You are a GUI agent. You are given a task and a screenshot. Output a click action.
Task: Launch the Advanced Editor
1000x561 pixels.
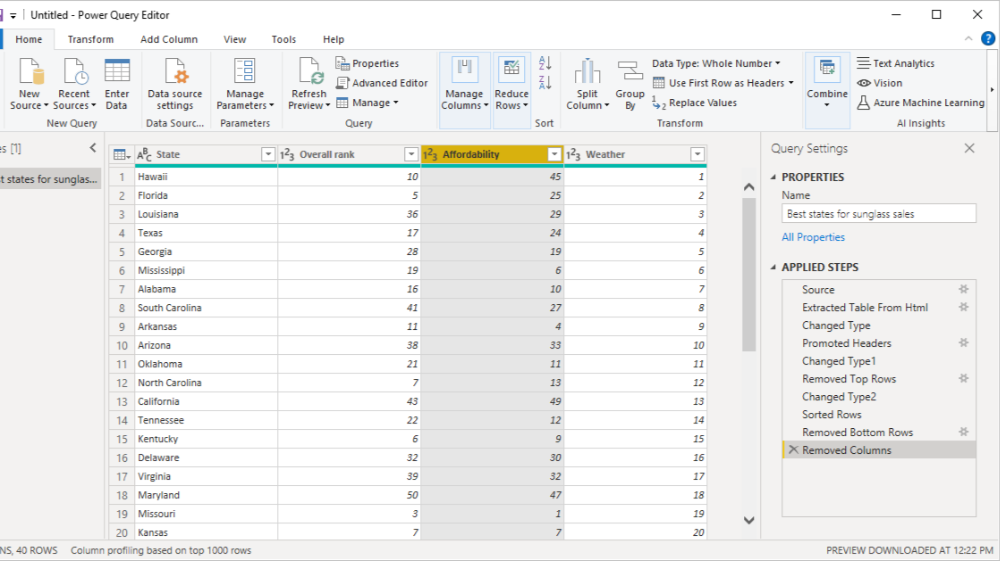[x=382, y=83]
